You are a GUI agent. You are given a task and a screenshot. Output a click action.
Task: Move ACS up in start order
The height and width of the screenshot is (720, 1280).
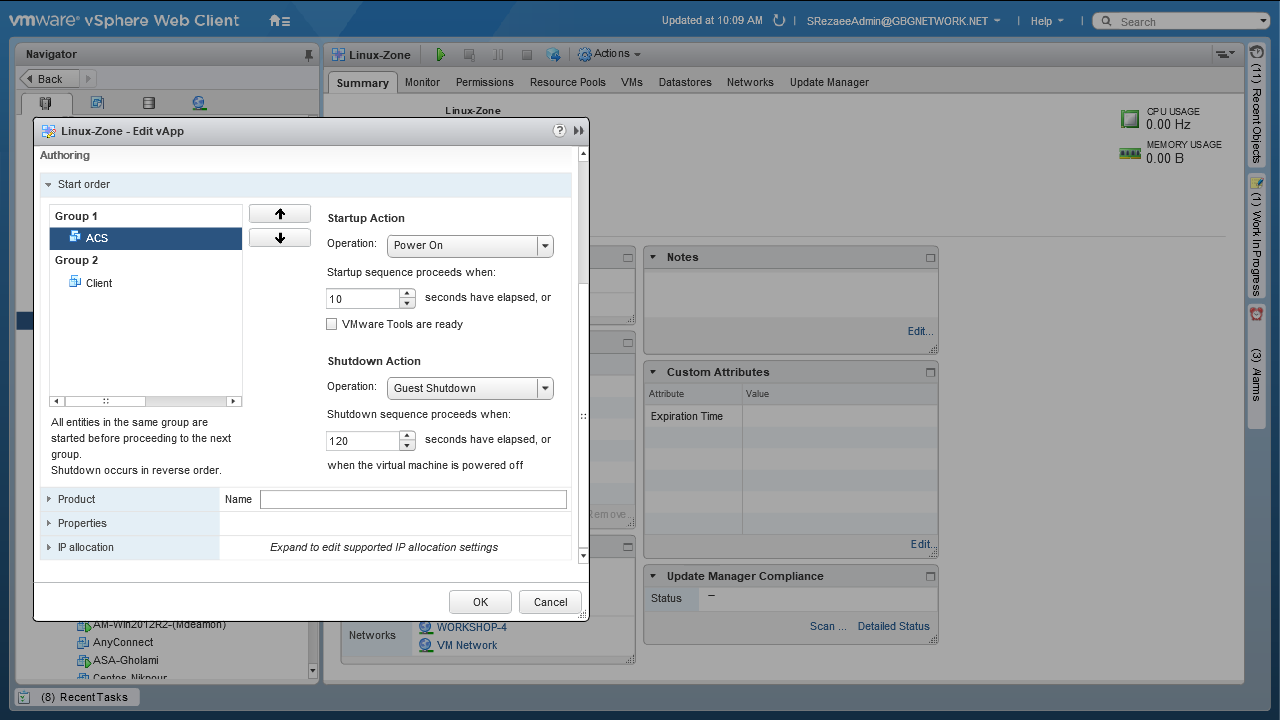[279, 214]
